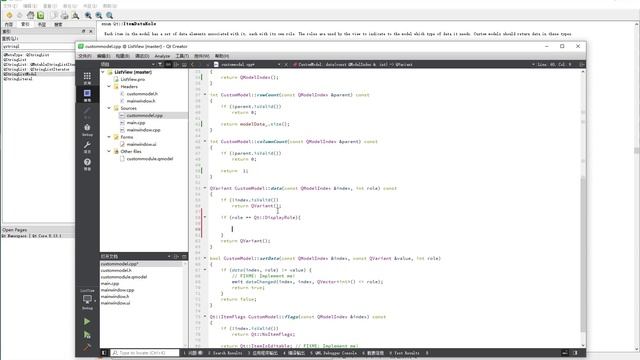Click the go back arrow in editor toolbar
This screenshot has width=640, height=360.
(x=193, y=64)
